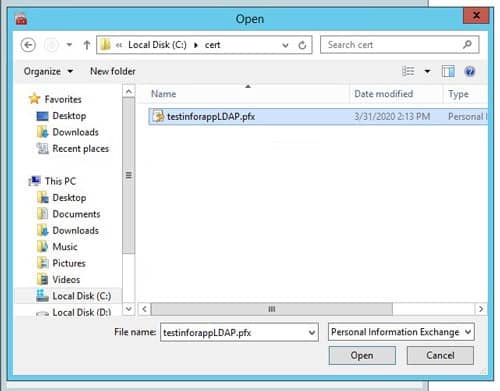Click the Open button
The height and width of the screenshot is (391, 500).
(362, 355)
